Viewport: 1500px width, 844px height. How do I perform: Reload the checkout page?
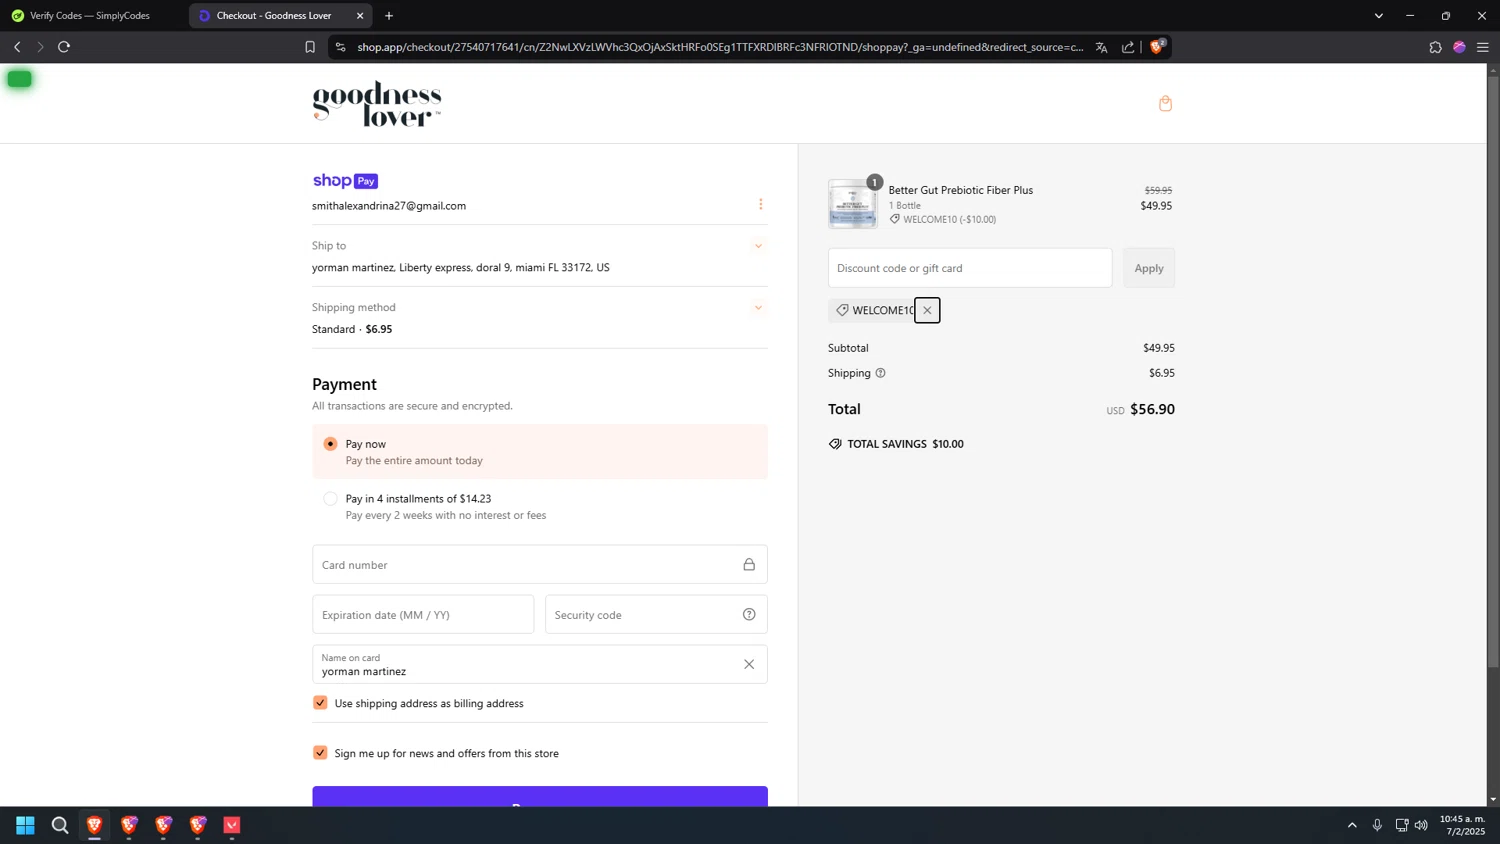pyautogui.click(x=64, y=47)
